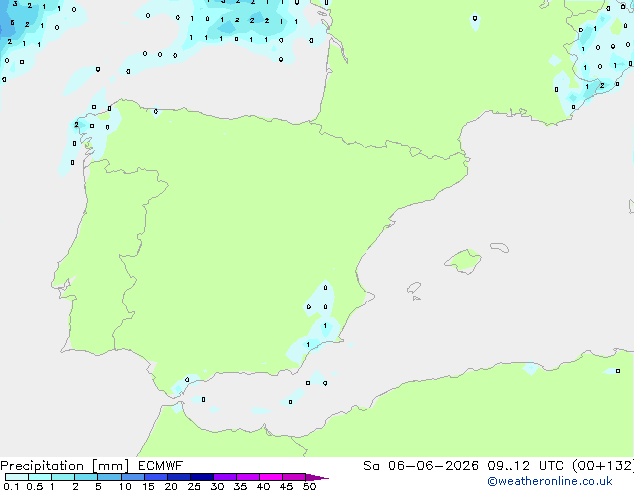Select legend swatch between 40 and 45
This screenshot has height=490, width=634.
[271, 477]
